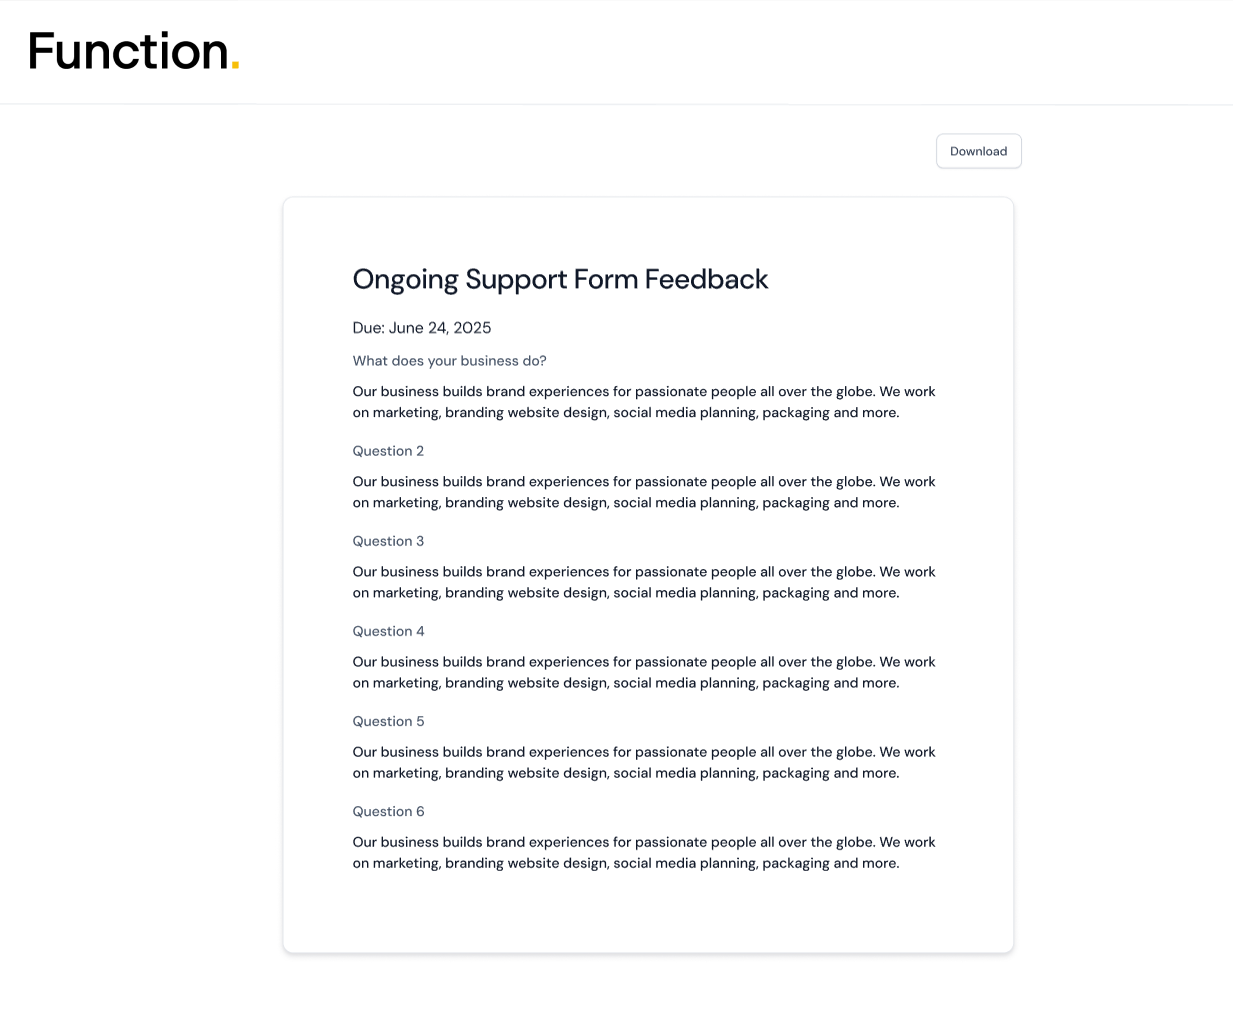Select the 'What does your business do?' label
The width and height of the screenshot is (1233, 1029).
pos(449,361)
